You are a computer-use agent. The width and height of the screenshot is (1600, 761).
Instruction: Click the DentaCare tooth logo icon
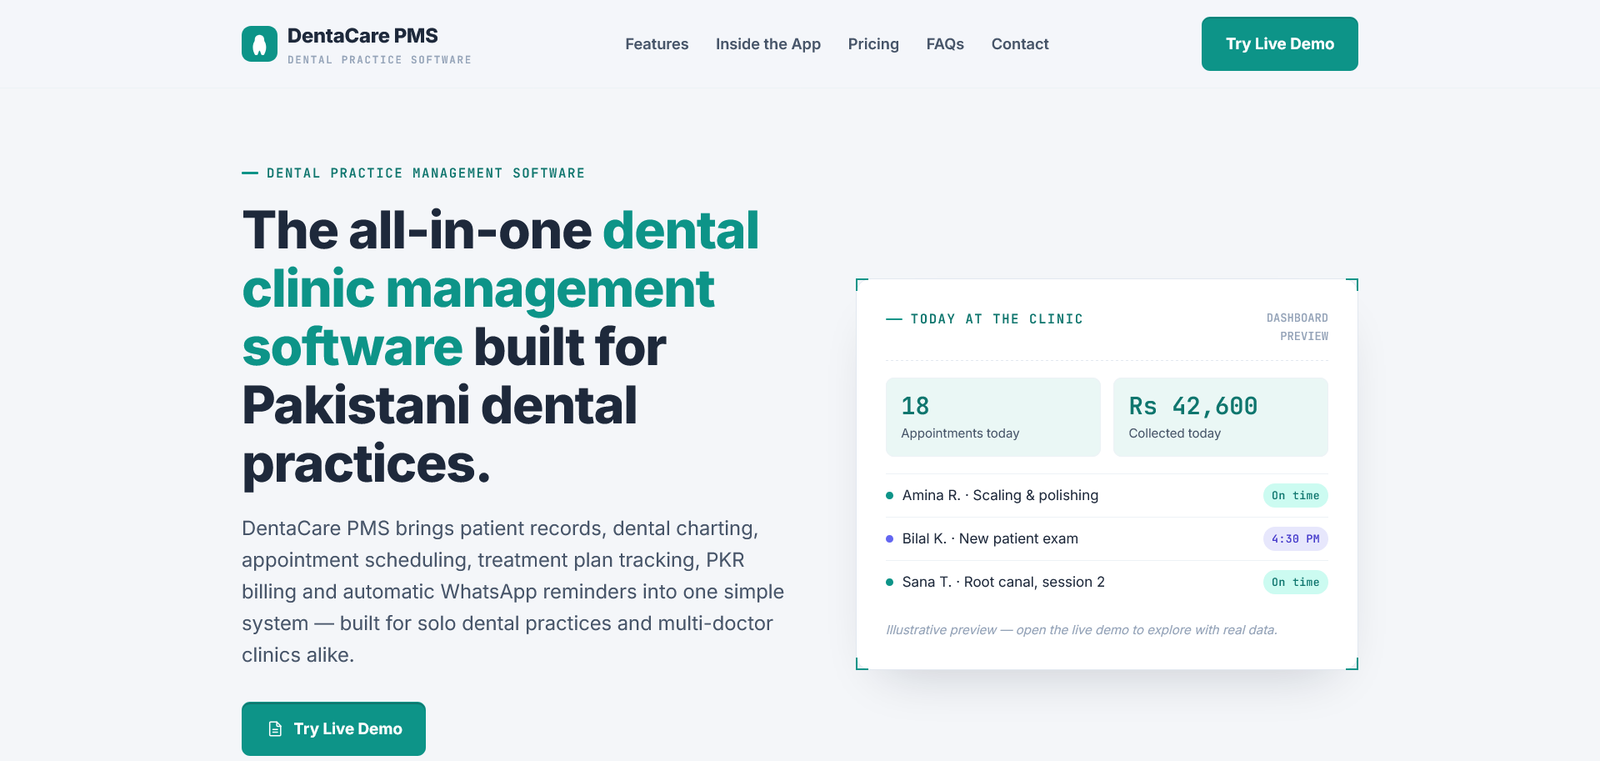click(x=259, y=44)
